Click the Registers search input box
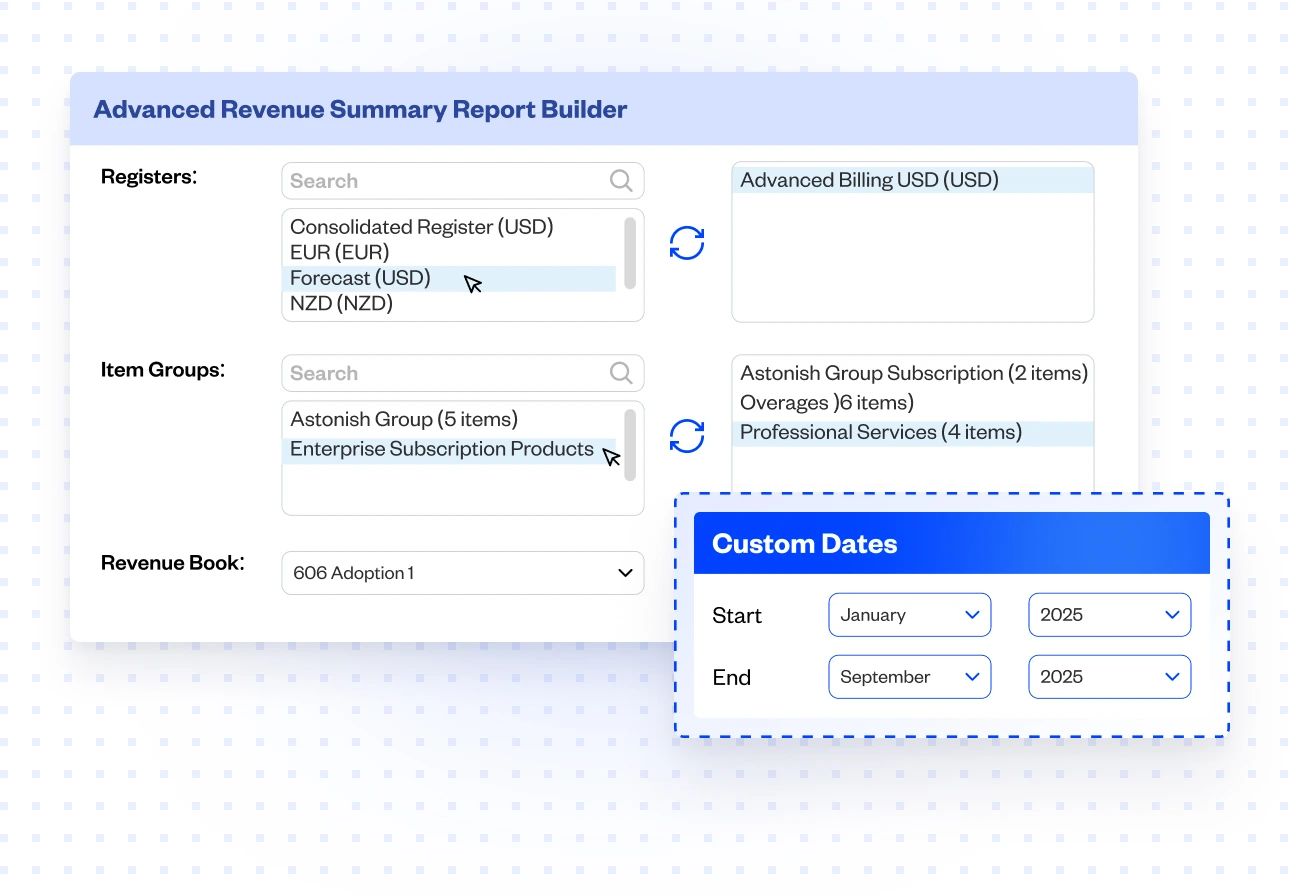Viewport: 1300px width, 896px height. click(440, 180)
